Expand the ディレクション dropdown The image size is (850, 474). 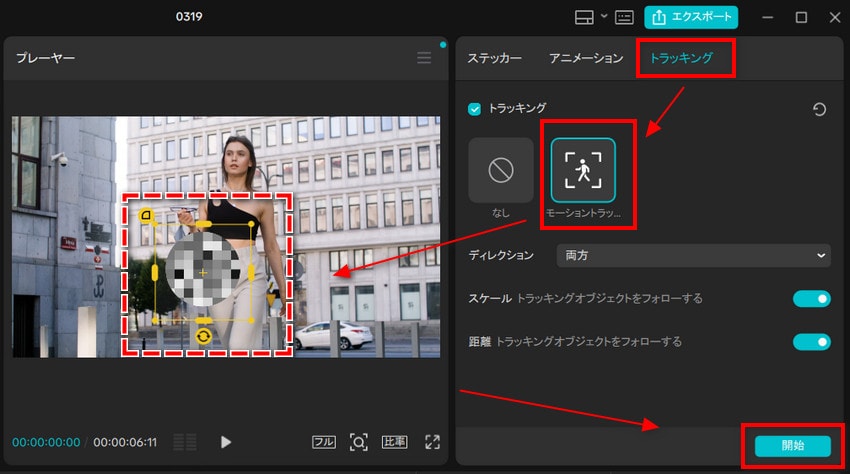(693, 256)
